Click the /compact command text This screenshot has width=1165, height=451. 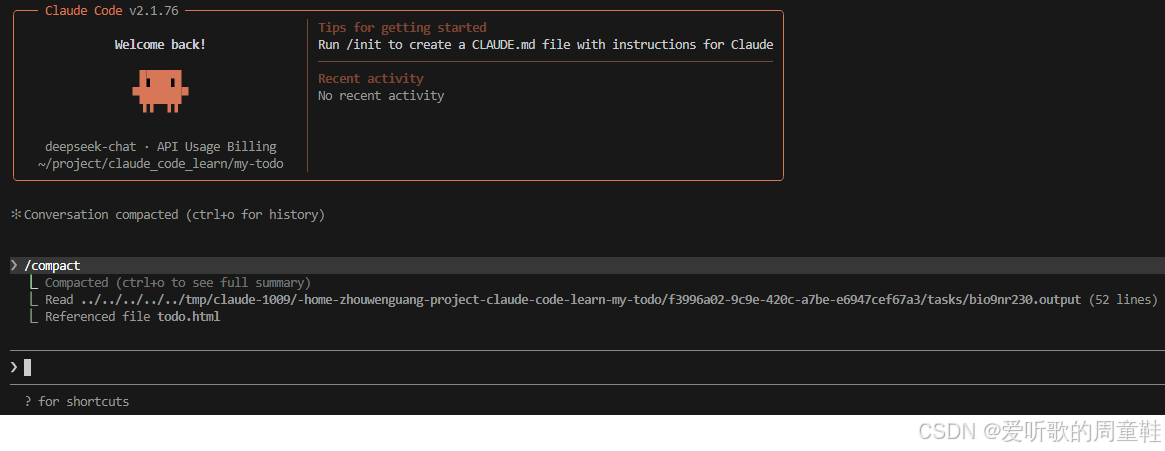pos(52,265)
